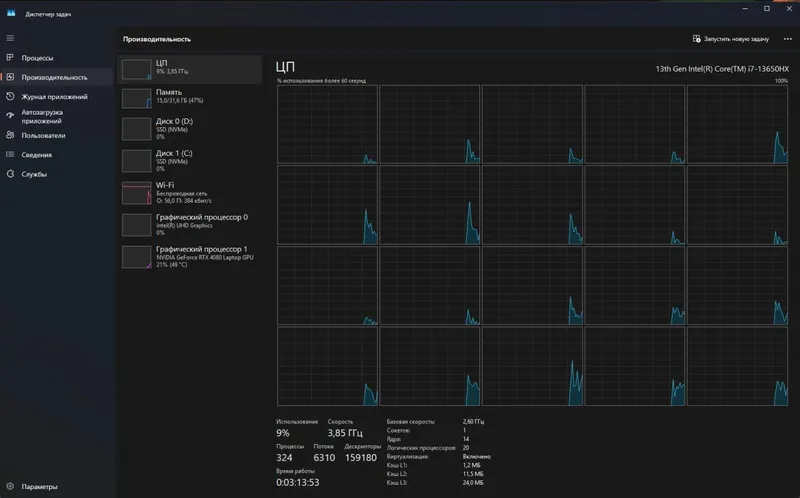
Task: Open the three-dots more options menu
Action: click(x=788, y=39)
